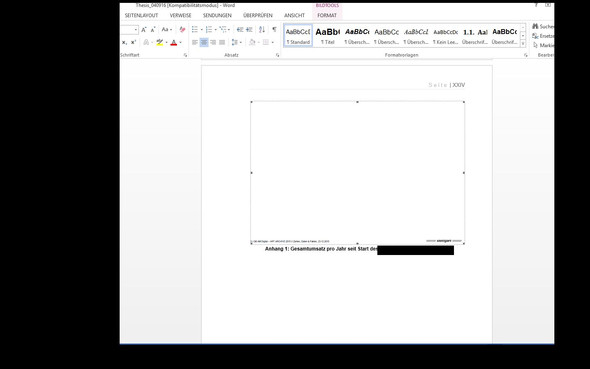Open the FORMAT ribbon tab
590x369 pixels.
tap(327, 15)
